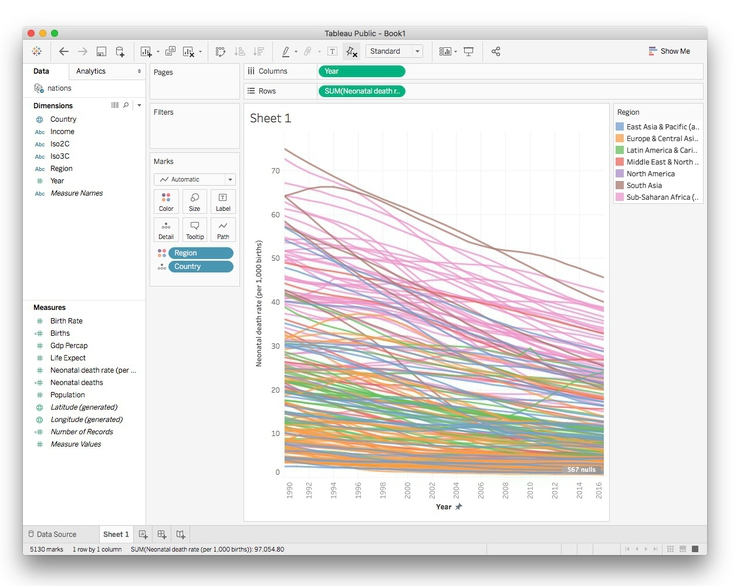Click the Sort ascending icon

click(239, 51)
